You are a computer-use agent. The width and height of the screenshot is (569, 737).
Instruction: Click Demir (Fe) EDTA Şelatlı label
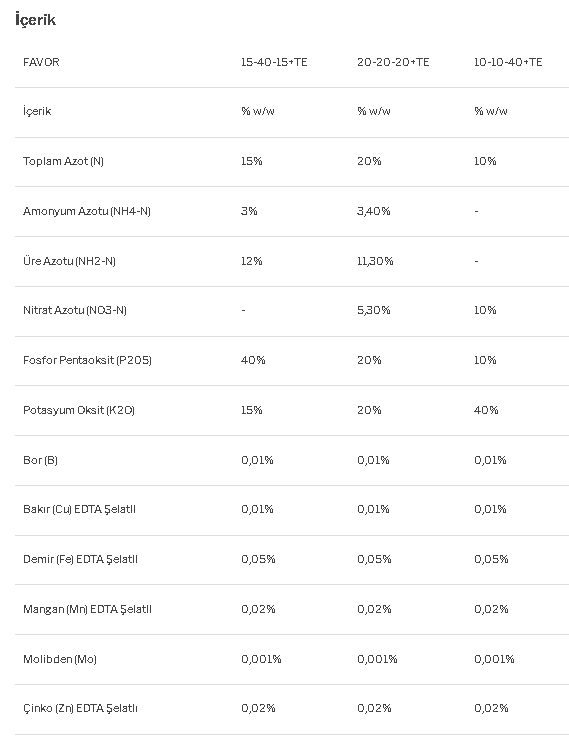80,559
